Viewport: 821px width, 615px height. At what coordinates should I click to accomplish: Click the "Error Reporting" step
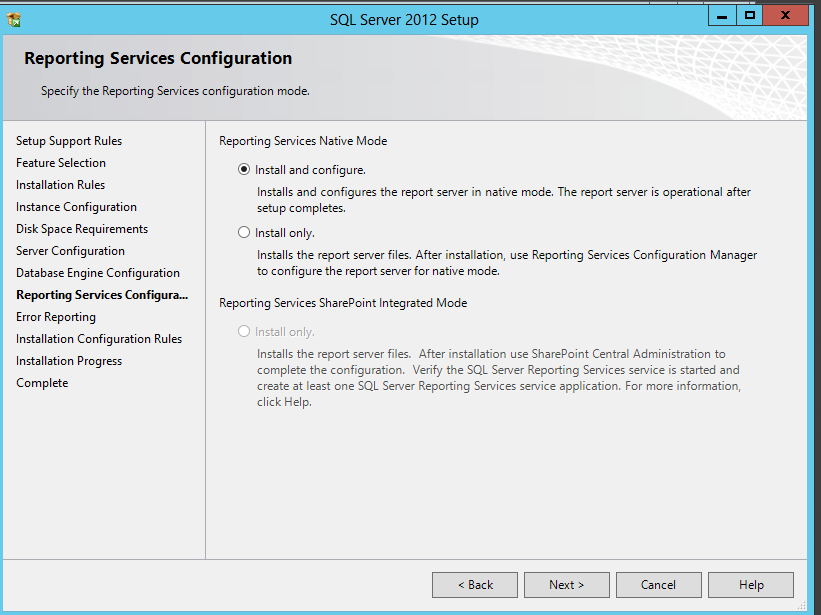(56, 317)
